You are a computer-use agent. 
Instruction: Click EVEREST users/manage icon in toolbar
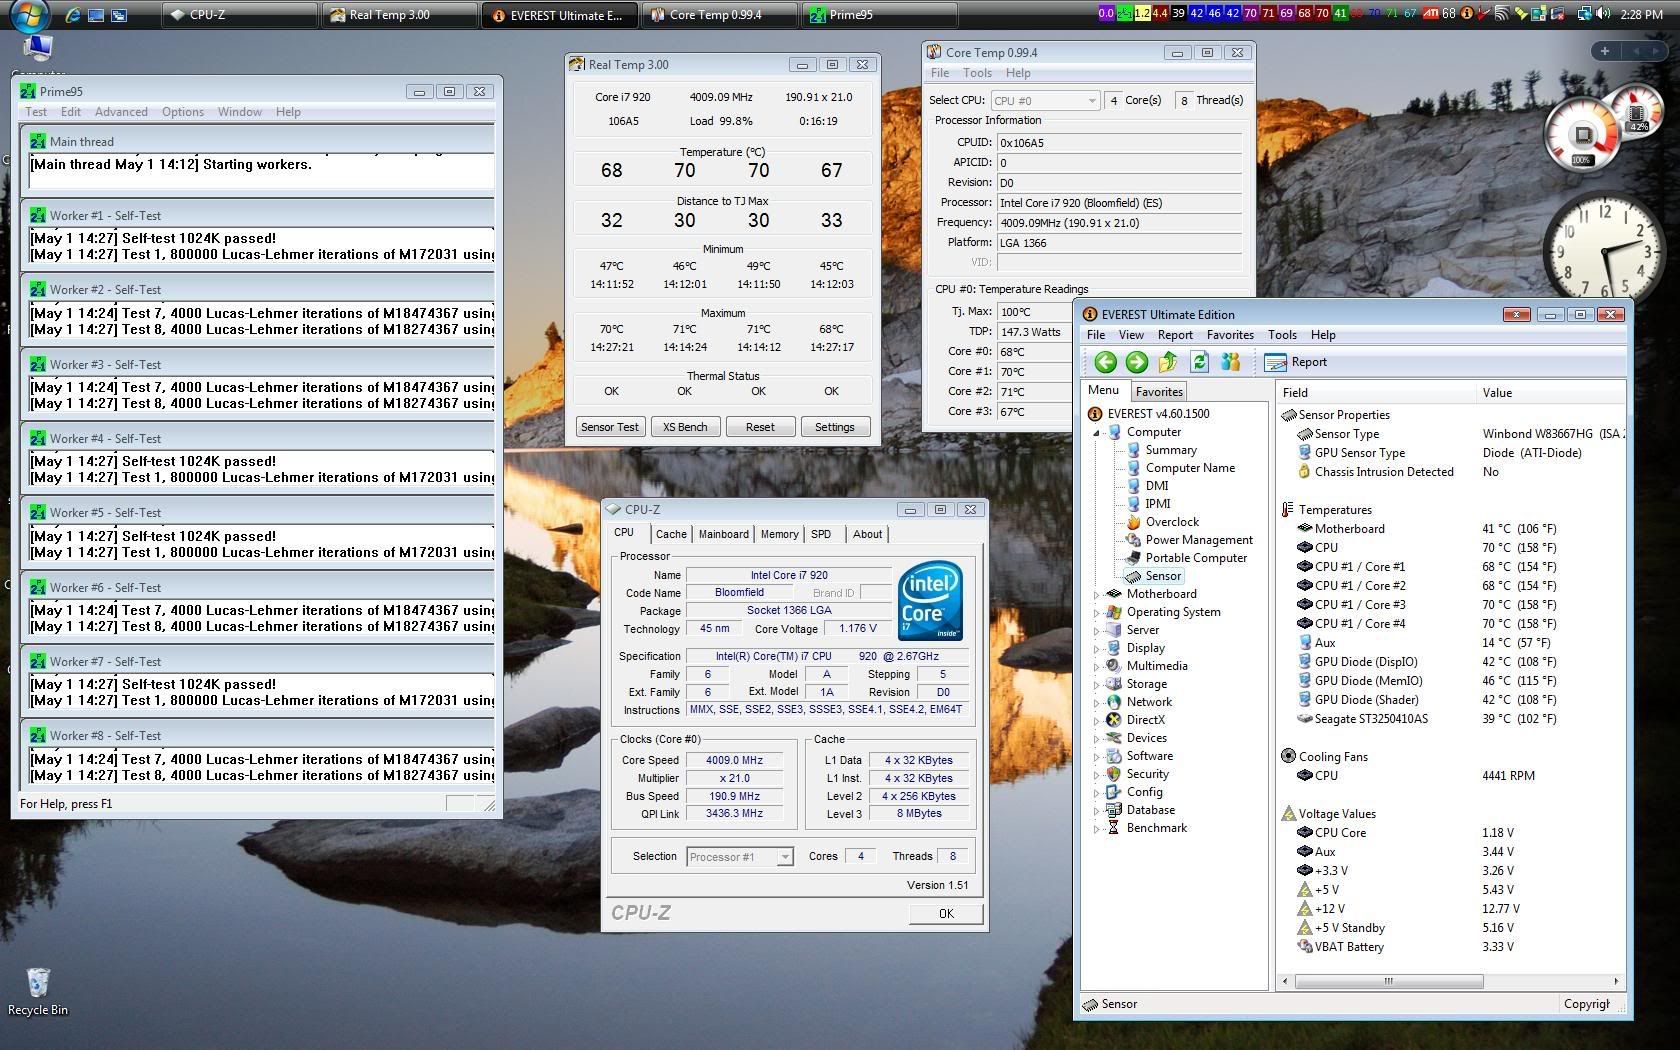[x=1230, y=362]
